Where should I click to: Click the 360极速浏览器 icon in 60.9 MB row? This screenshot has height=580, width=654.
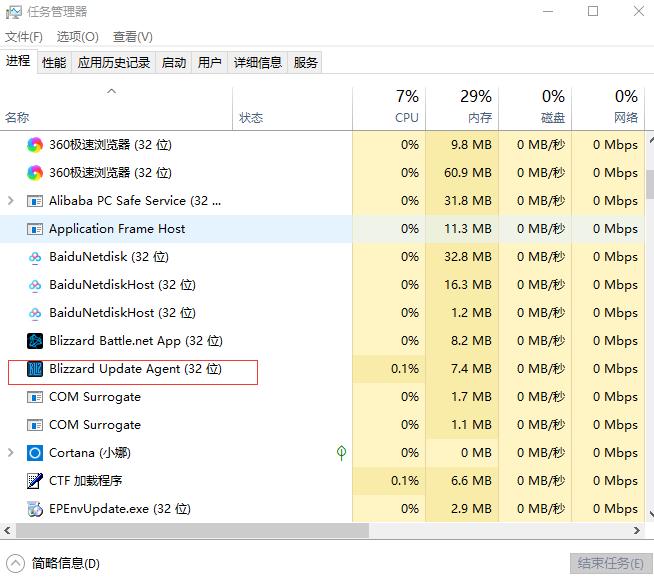[x=35, y=173]
